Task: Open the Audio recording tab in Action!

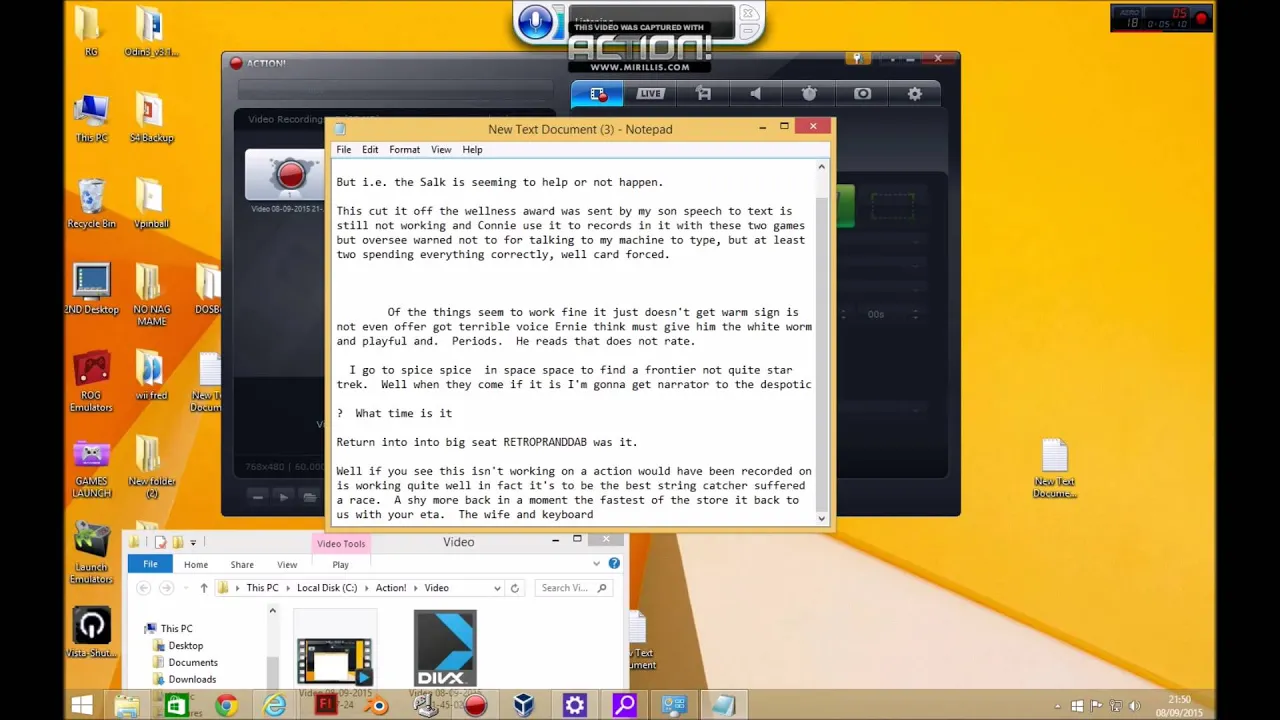Action: (x=756, y=94)
